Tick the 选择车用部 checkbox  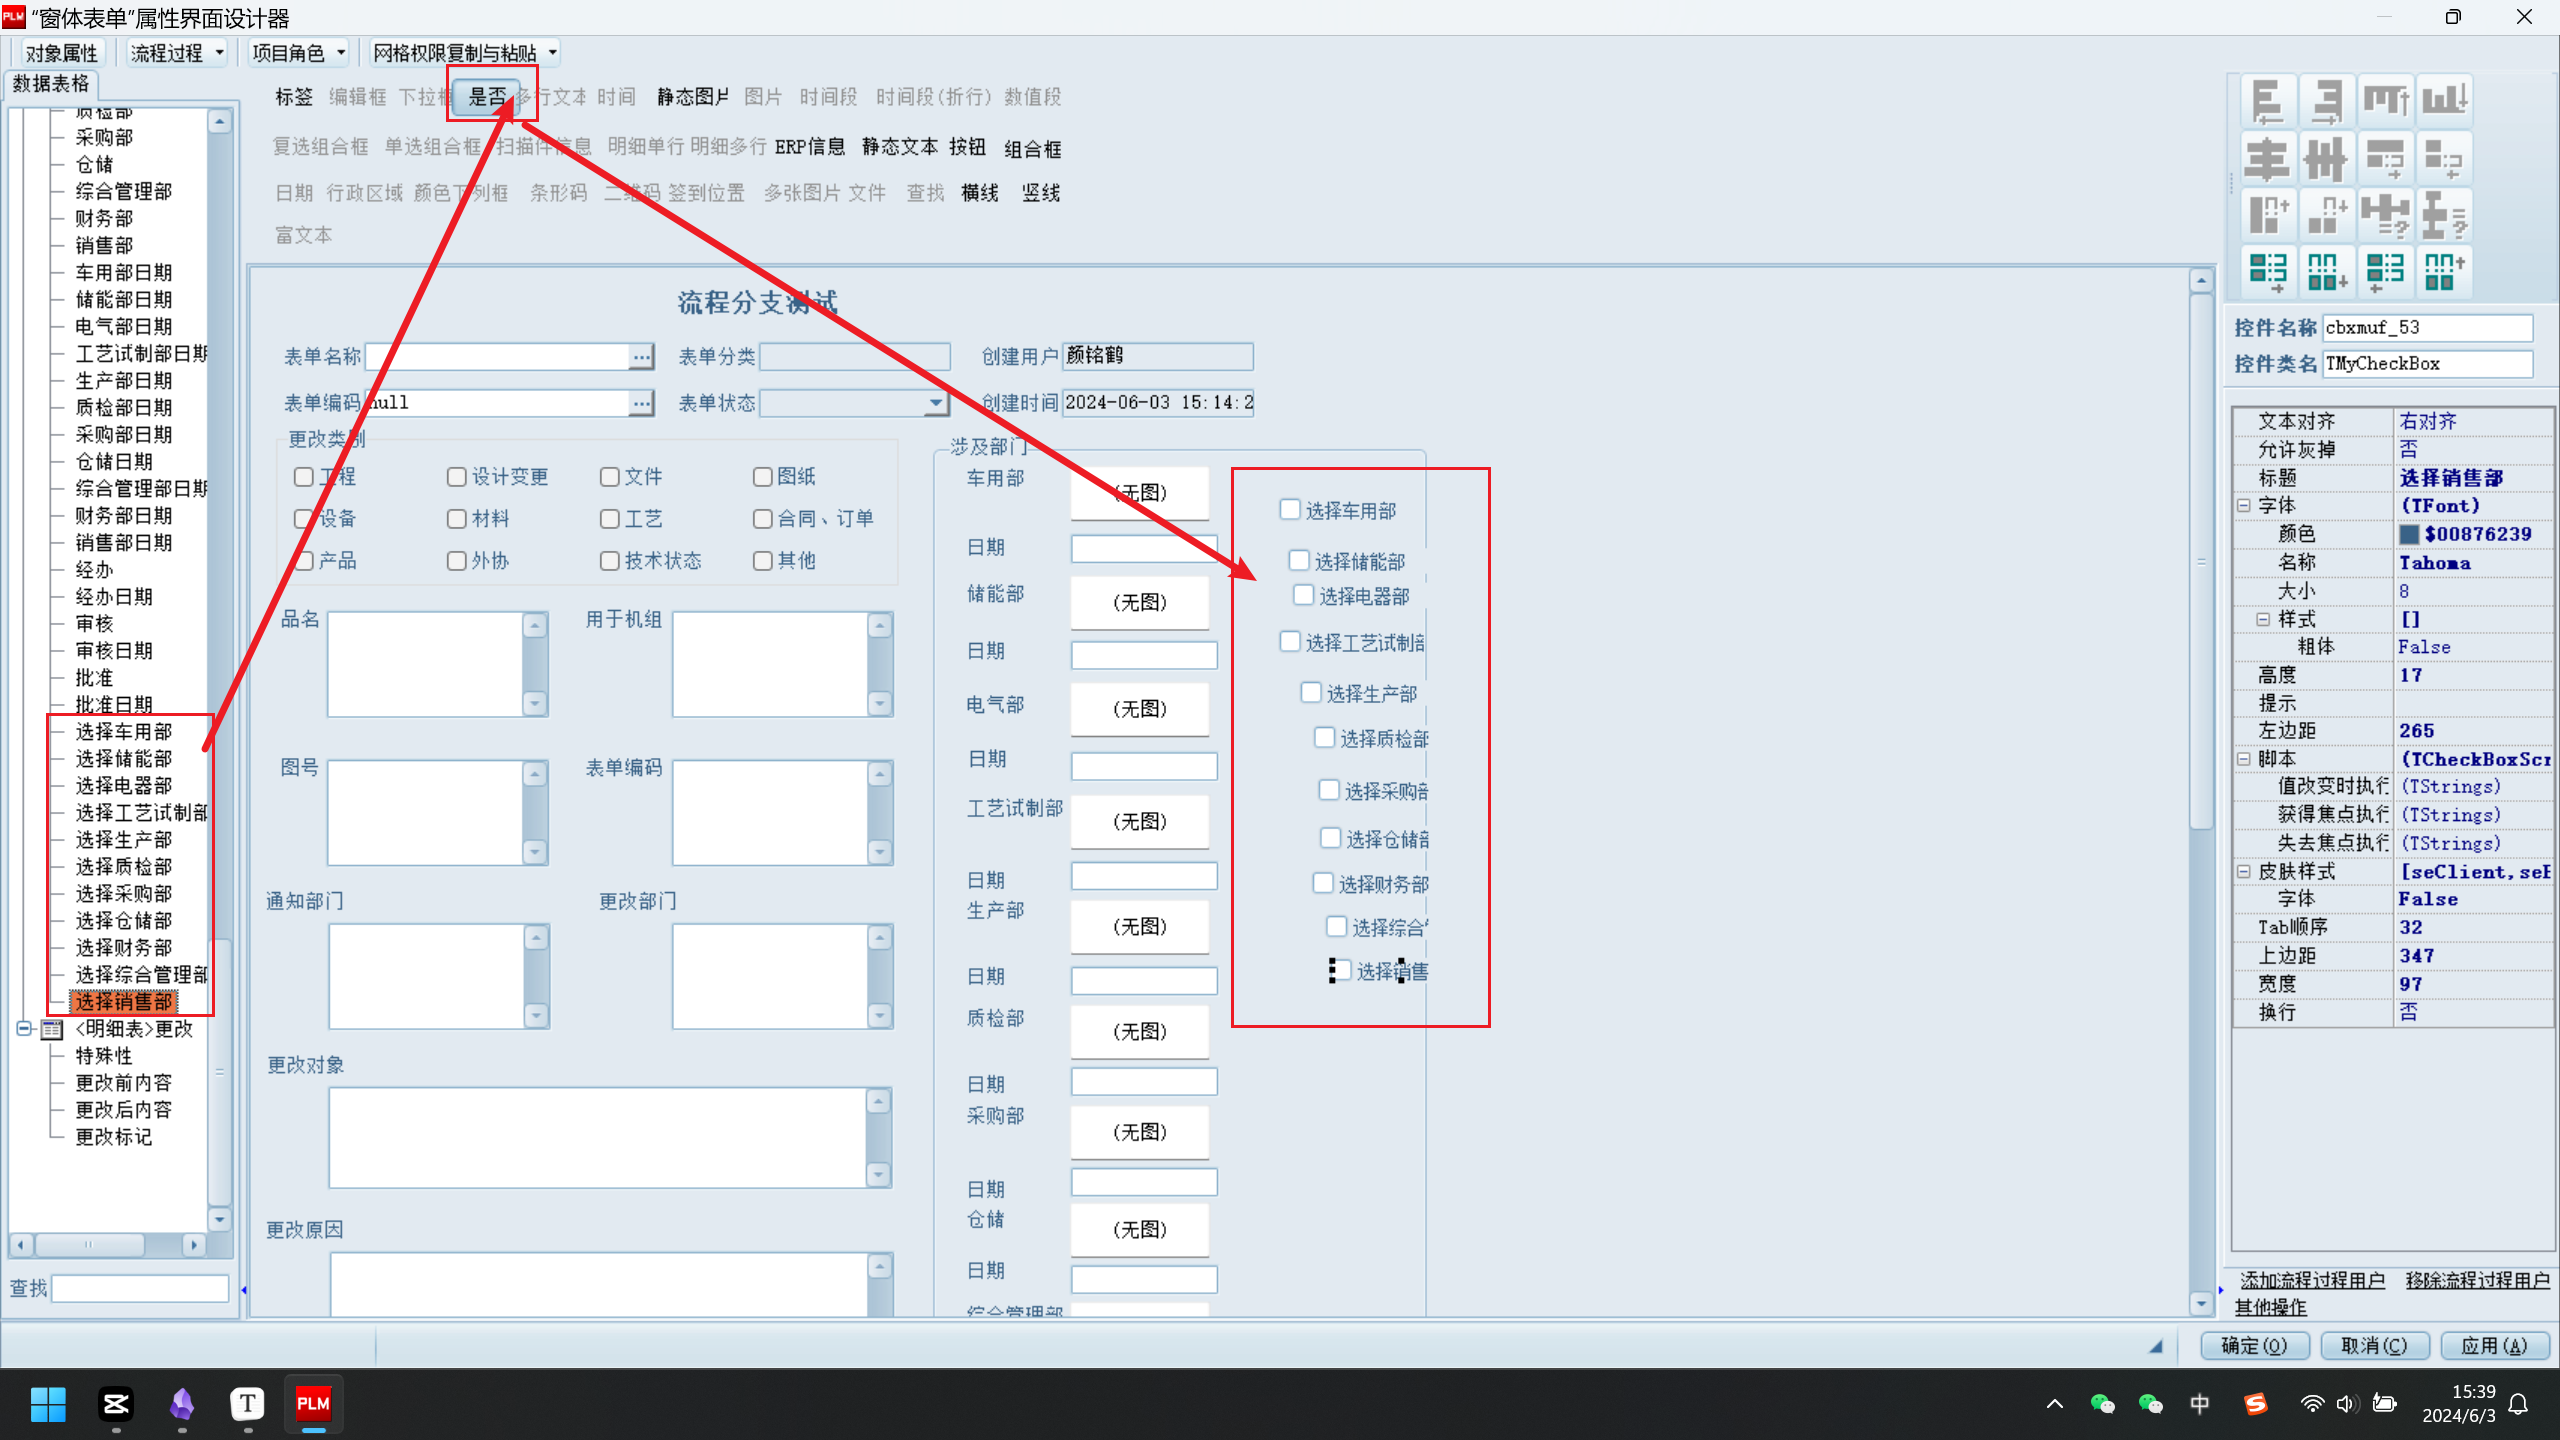pos(1290,510)
